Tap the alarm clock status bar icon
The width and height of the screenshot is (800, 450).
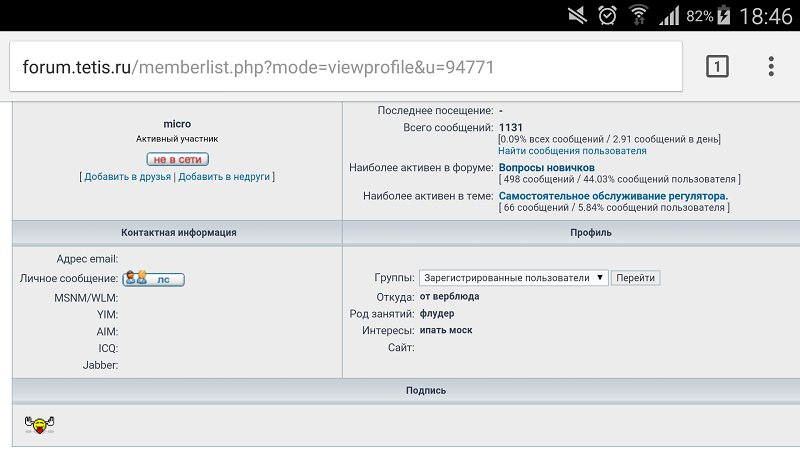607,15
